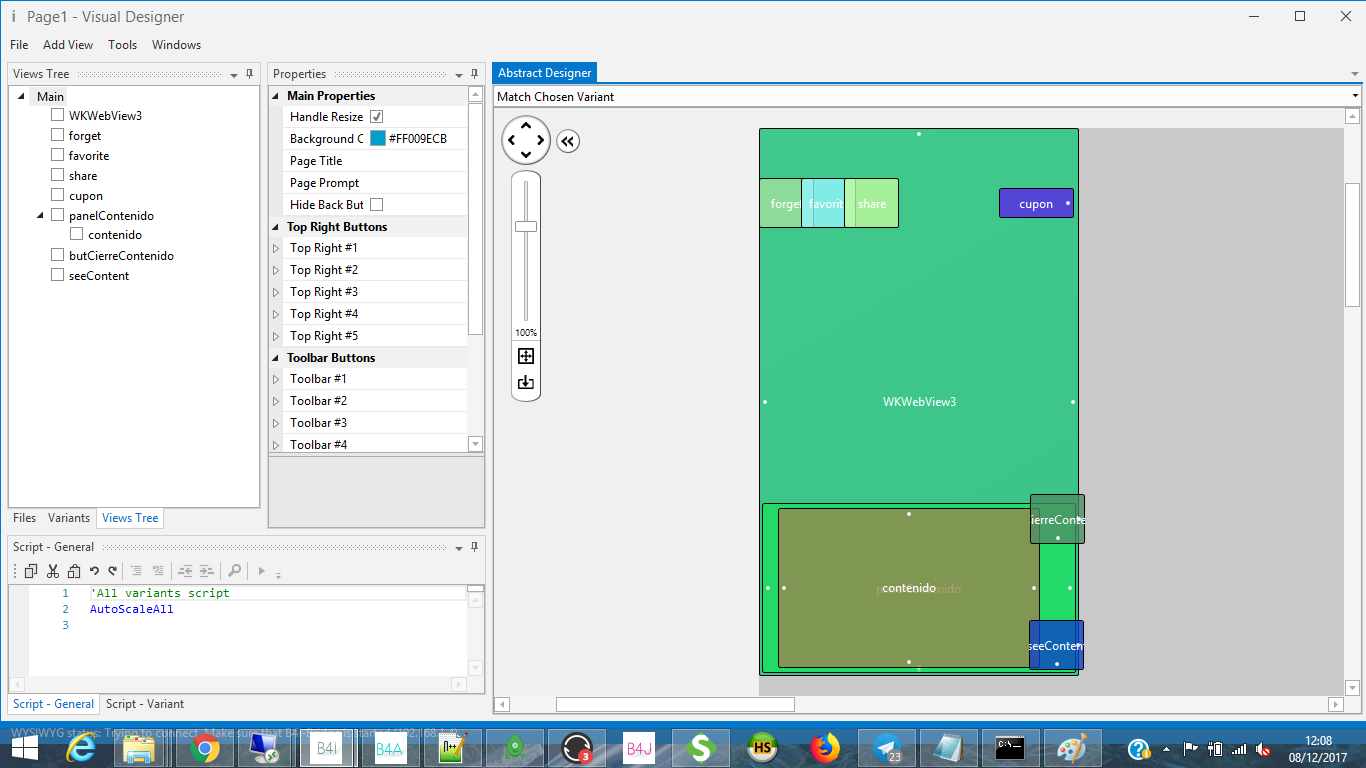The height and width of the screenshot is (768, 1366).
Task: Collapse the Toolbar Buttons section
Action: (x=277, y=358)
